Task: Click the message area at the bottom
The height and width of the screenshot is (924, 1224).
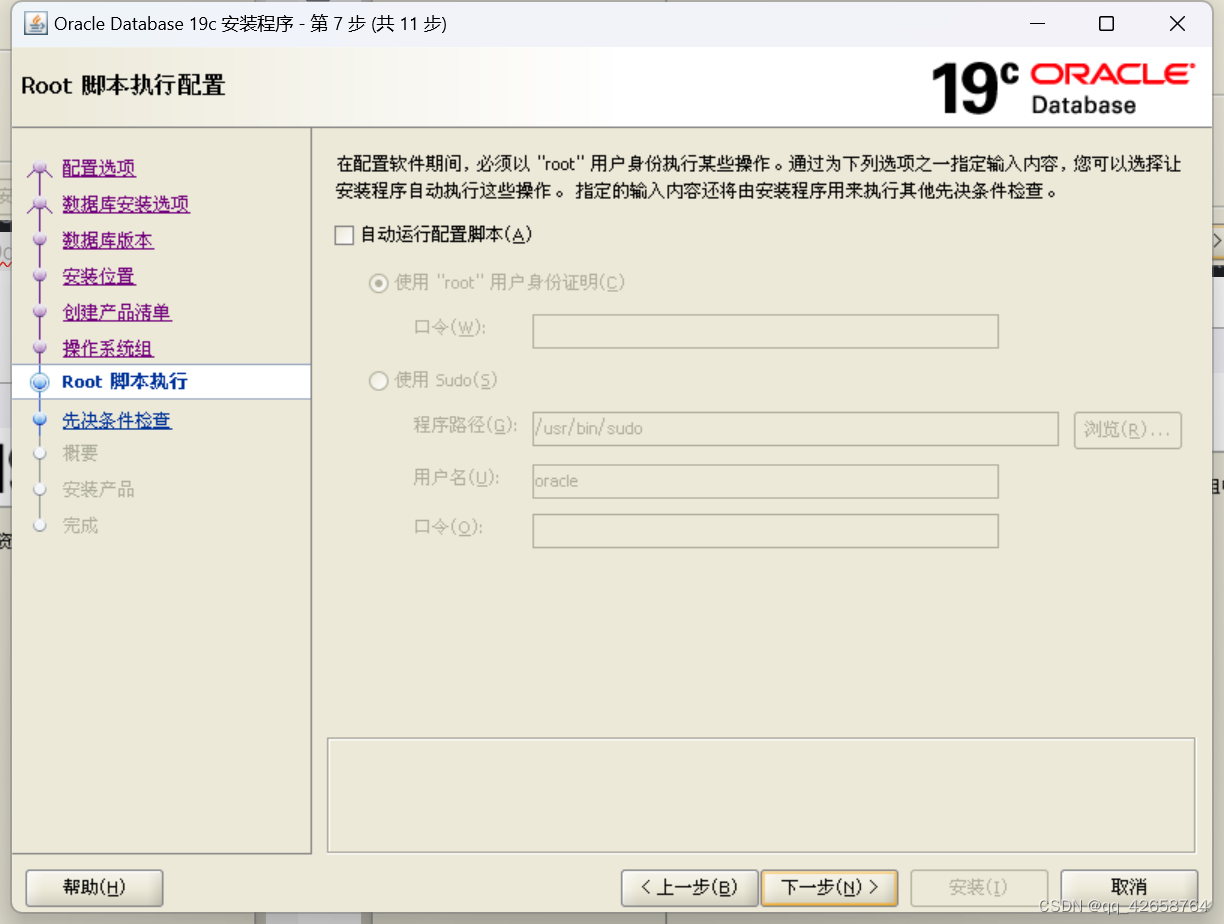Action: [x=761, y=795]
